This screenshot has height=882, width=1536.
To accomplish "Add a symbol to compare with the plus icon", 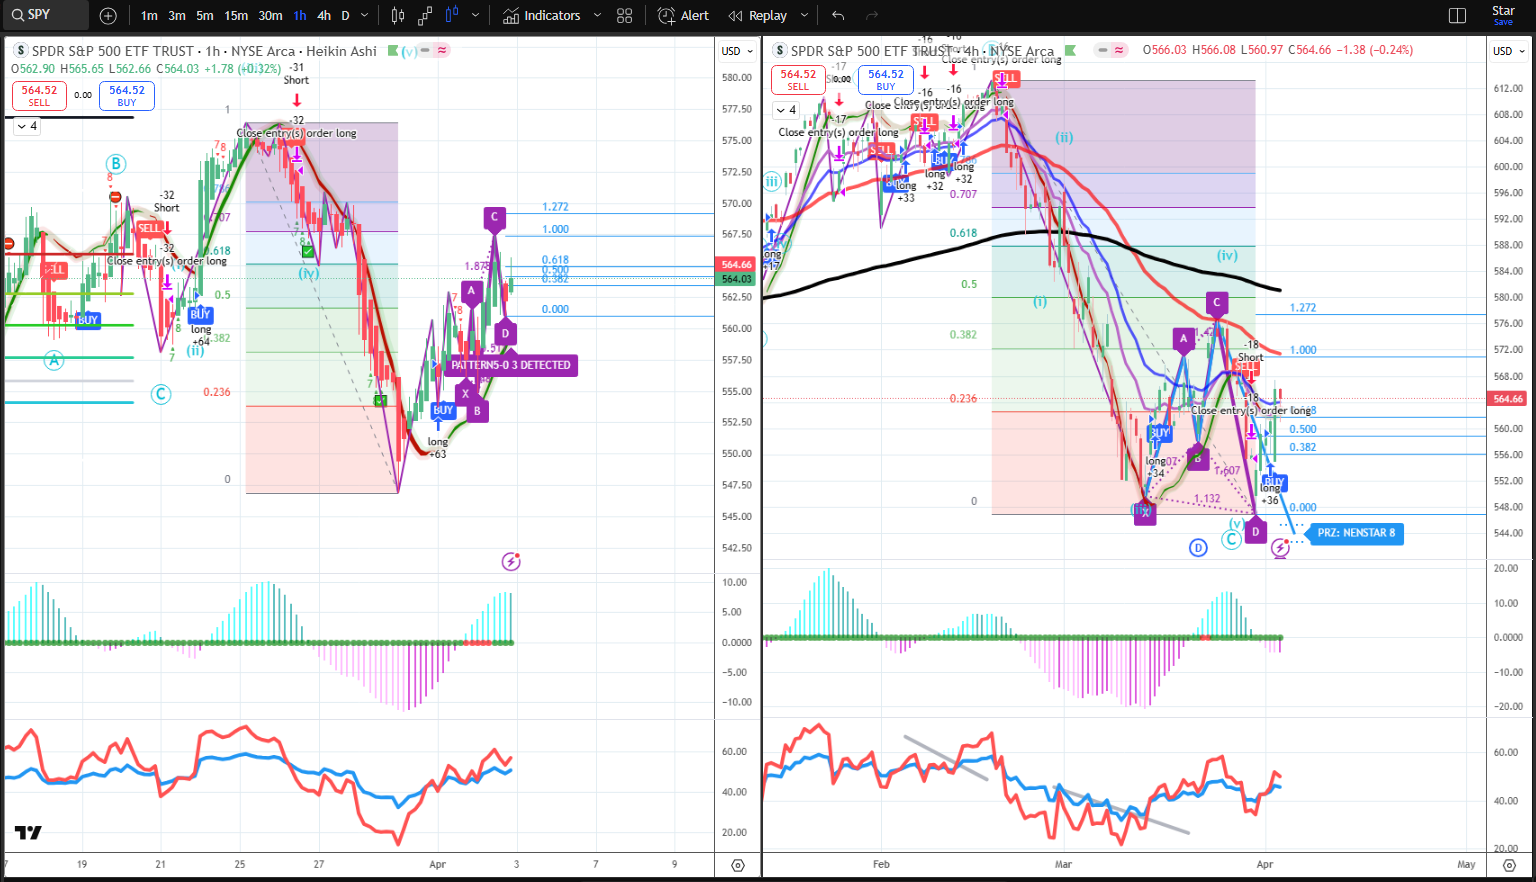I will pos(108,16).
